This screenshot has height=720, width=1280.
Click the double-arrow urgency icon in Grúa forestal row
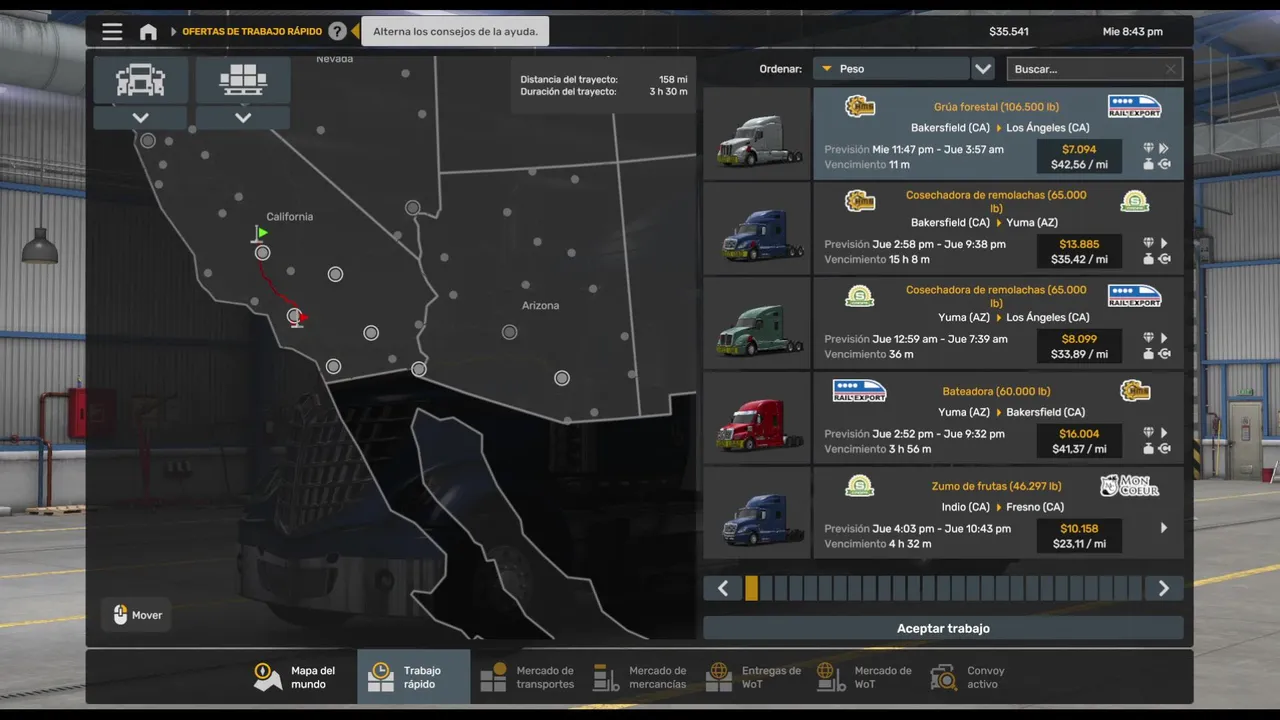(x=1164, y=148)
